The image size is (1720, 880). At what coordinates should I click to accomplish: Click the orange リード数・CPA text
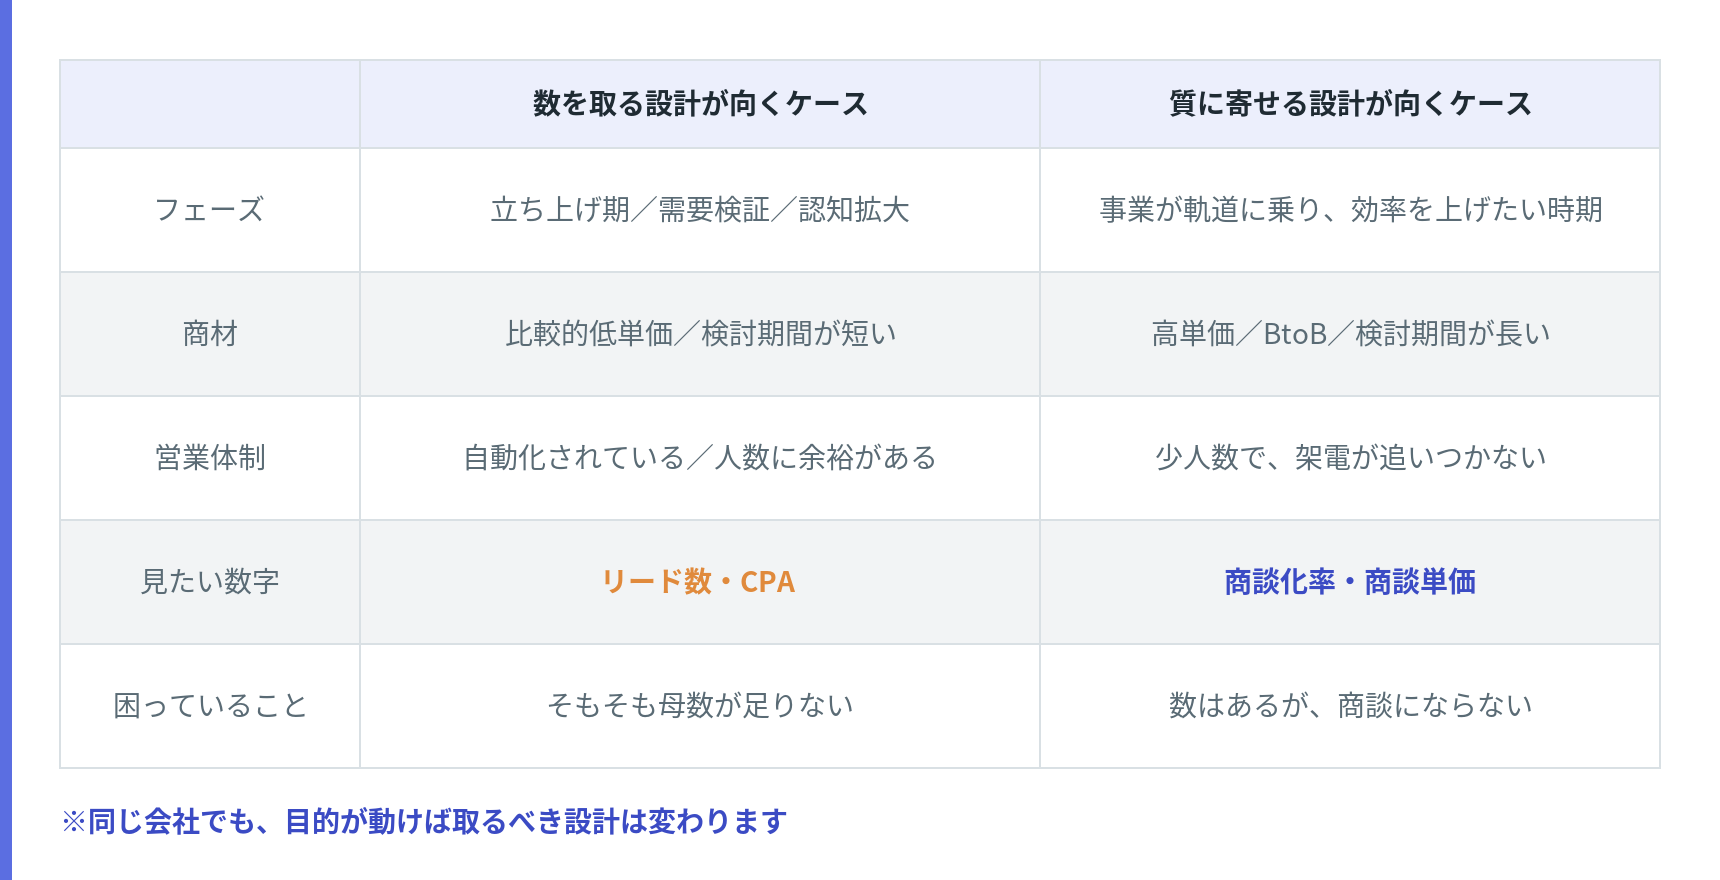click(x=698, y=582)
